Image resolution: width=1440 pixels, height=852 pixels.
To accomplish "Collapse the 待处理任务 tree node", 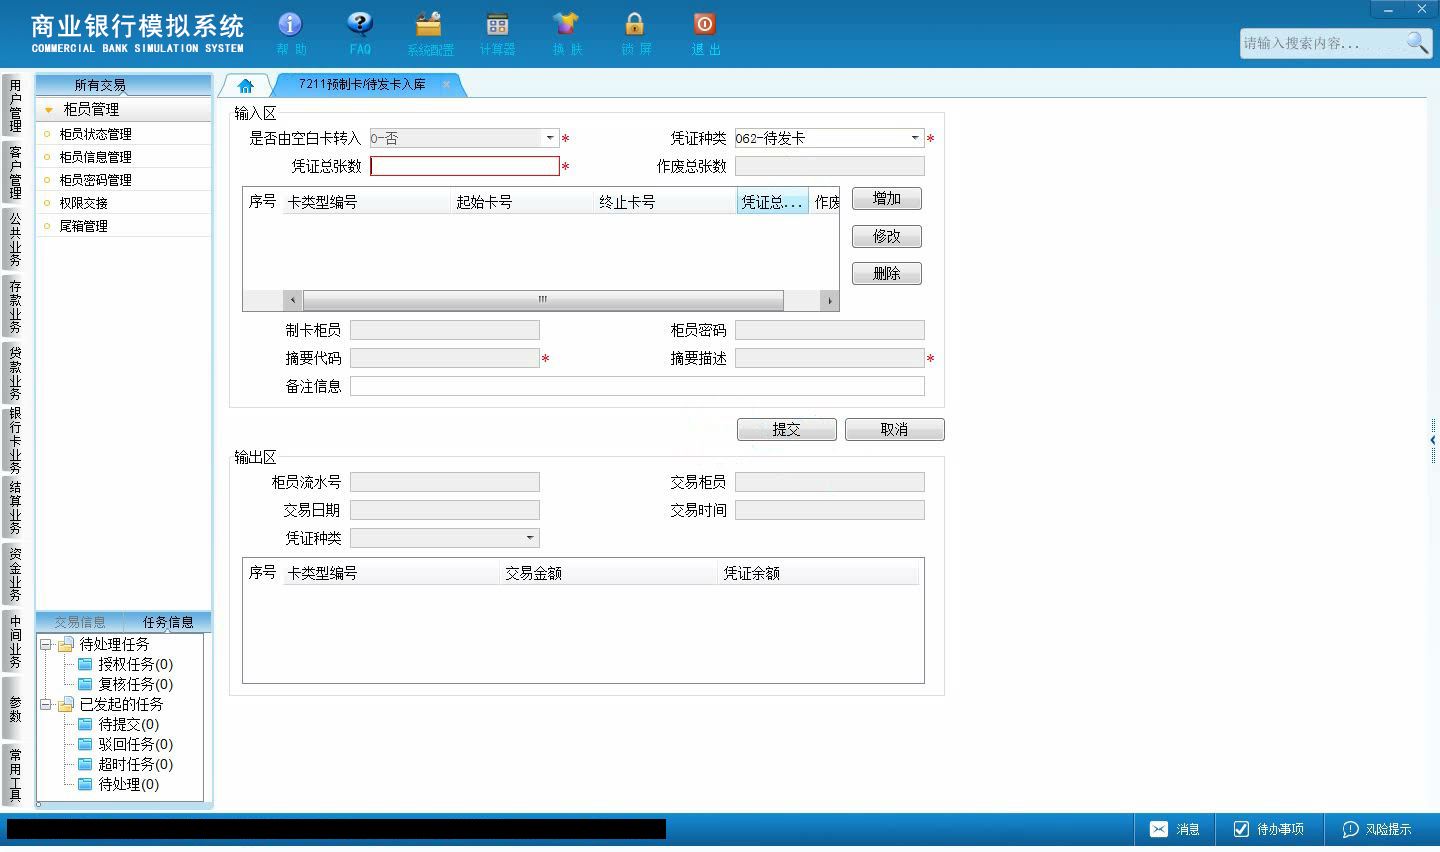I will point(46,645).
